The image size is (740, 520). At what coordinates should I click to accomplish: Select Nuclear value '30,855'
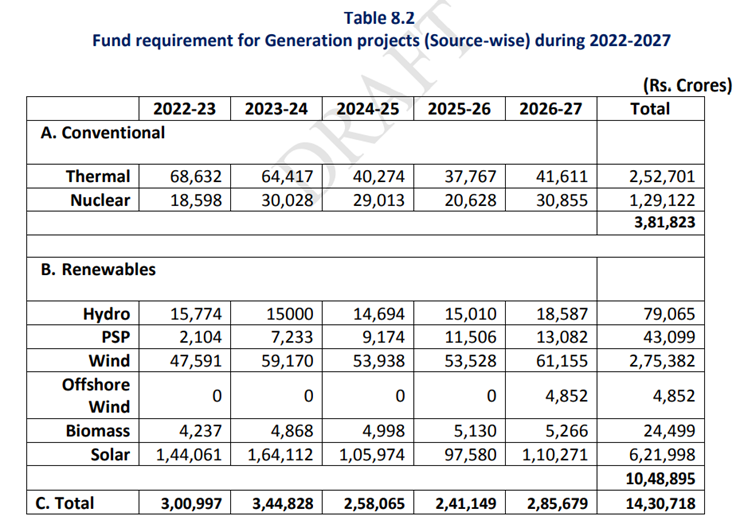point(562,200)
